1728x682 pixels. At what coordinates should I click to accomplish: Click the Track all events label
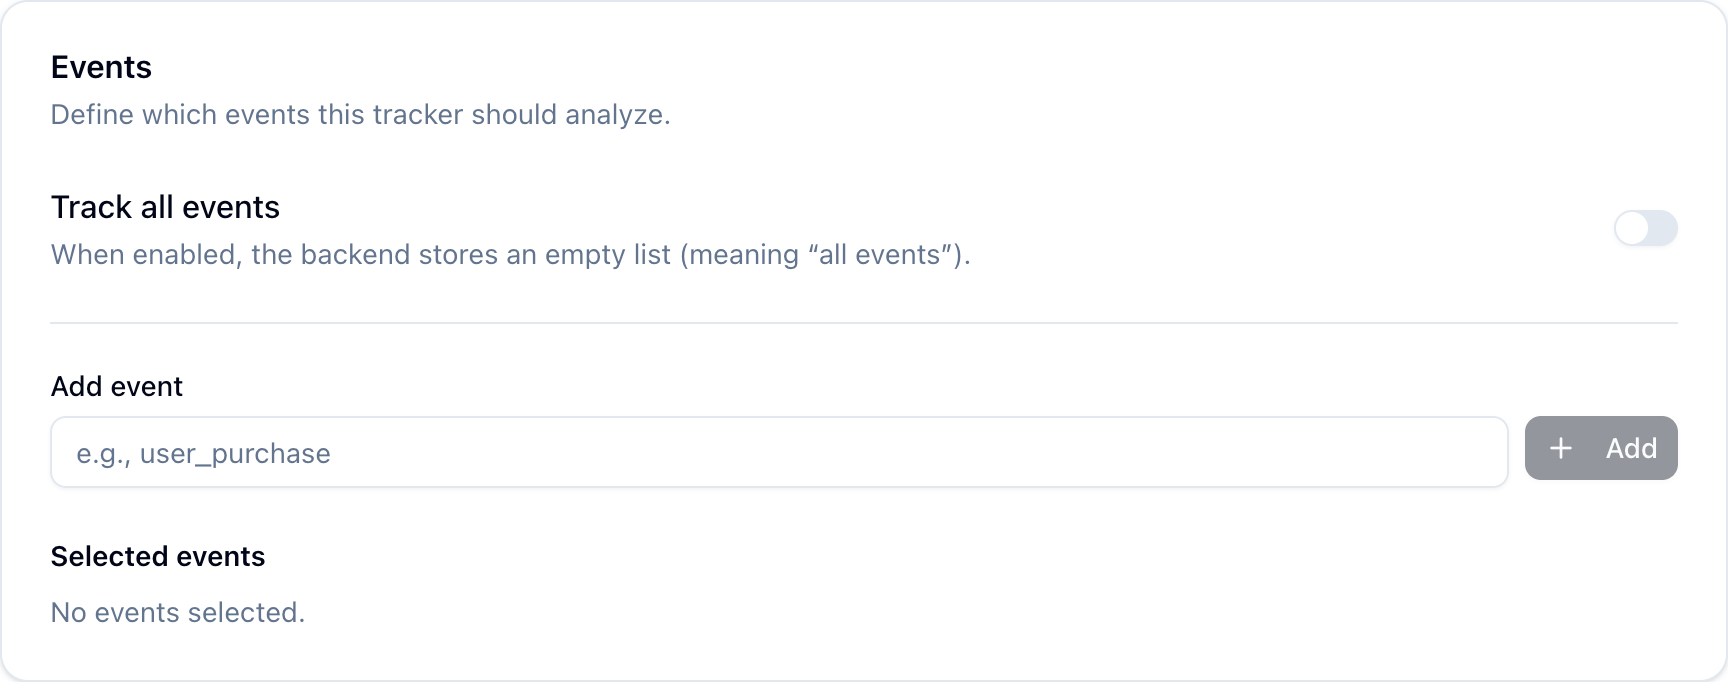[165, 207]
